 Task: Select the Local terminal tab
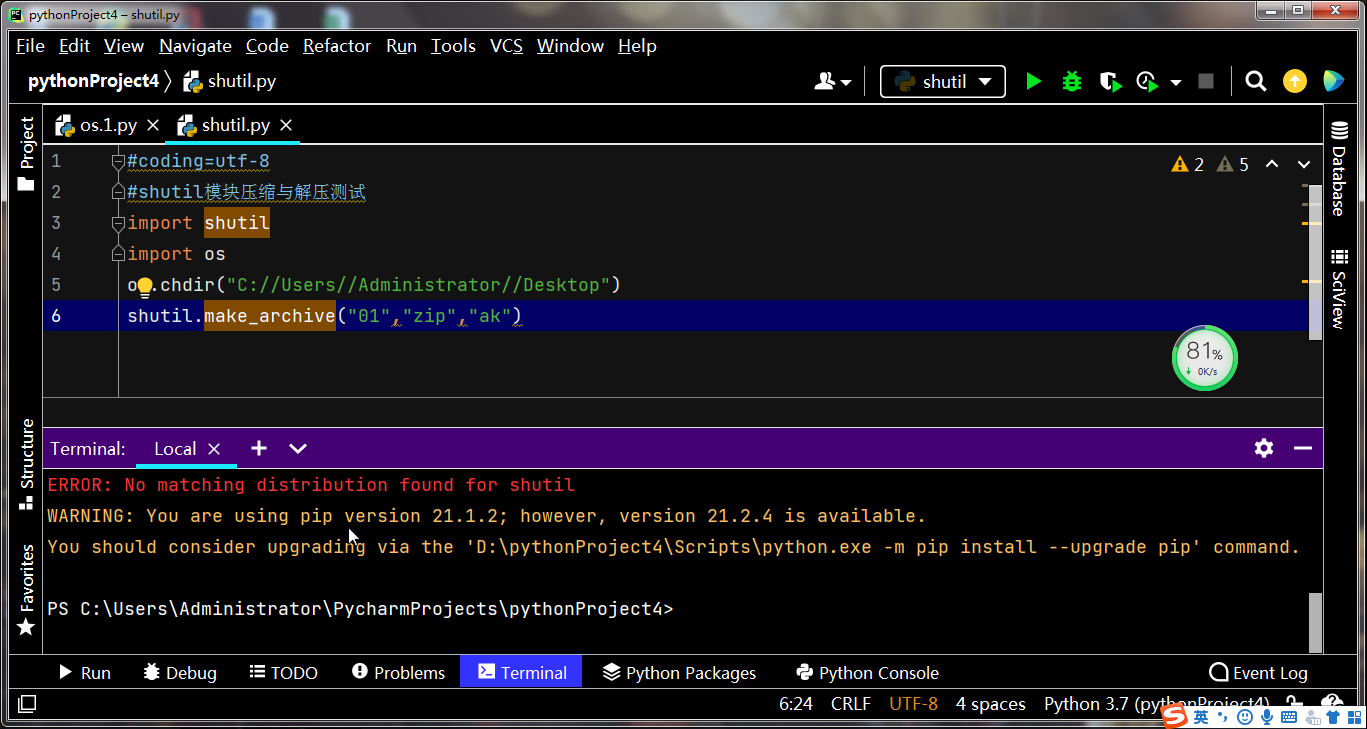click(x=175, y=449)
